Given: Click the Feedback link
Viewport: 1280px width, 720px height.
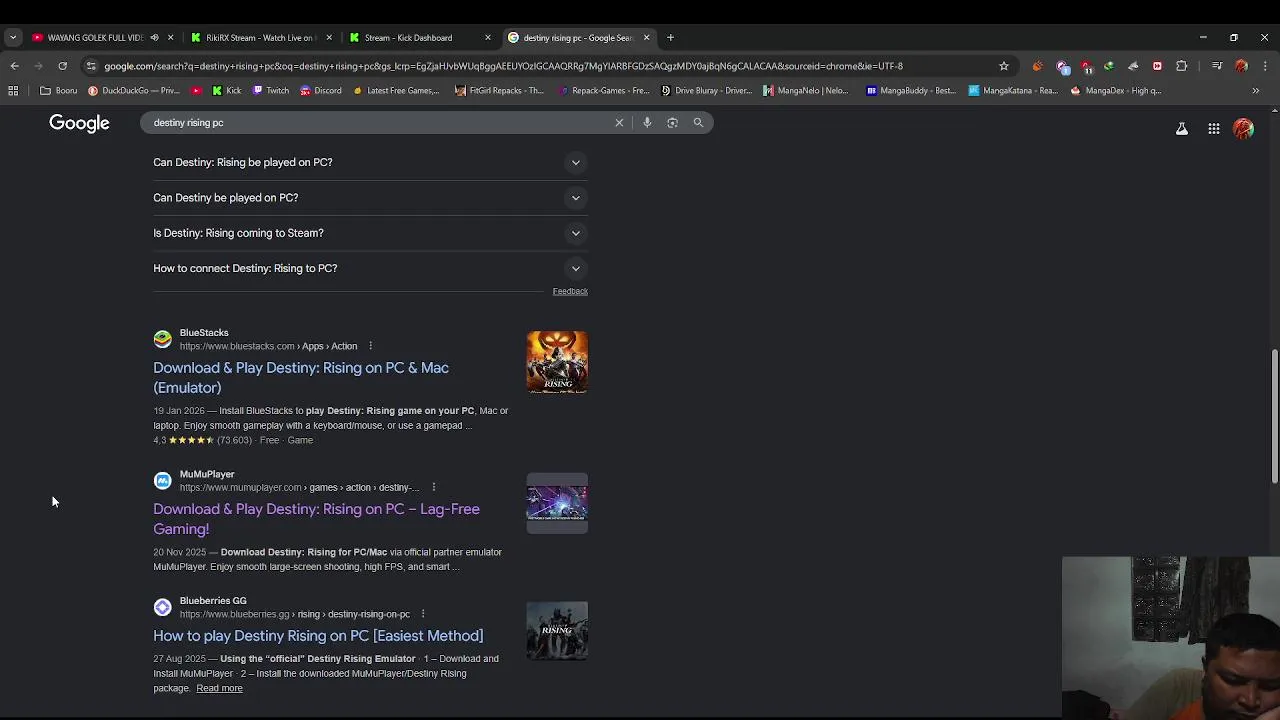Looking at the screenshot, I should pyautogui.click(x=570, y=291).
